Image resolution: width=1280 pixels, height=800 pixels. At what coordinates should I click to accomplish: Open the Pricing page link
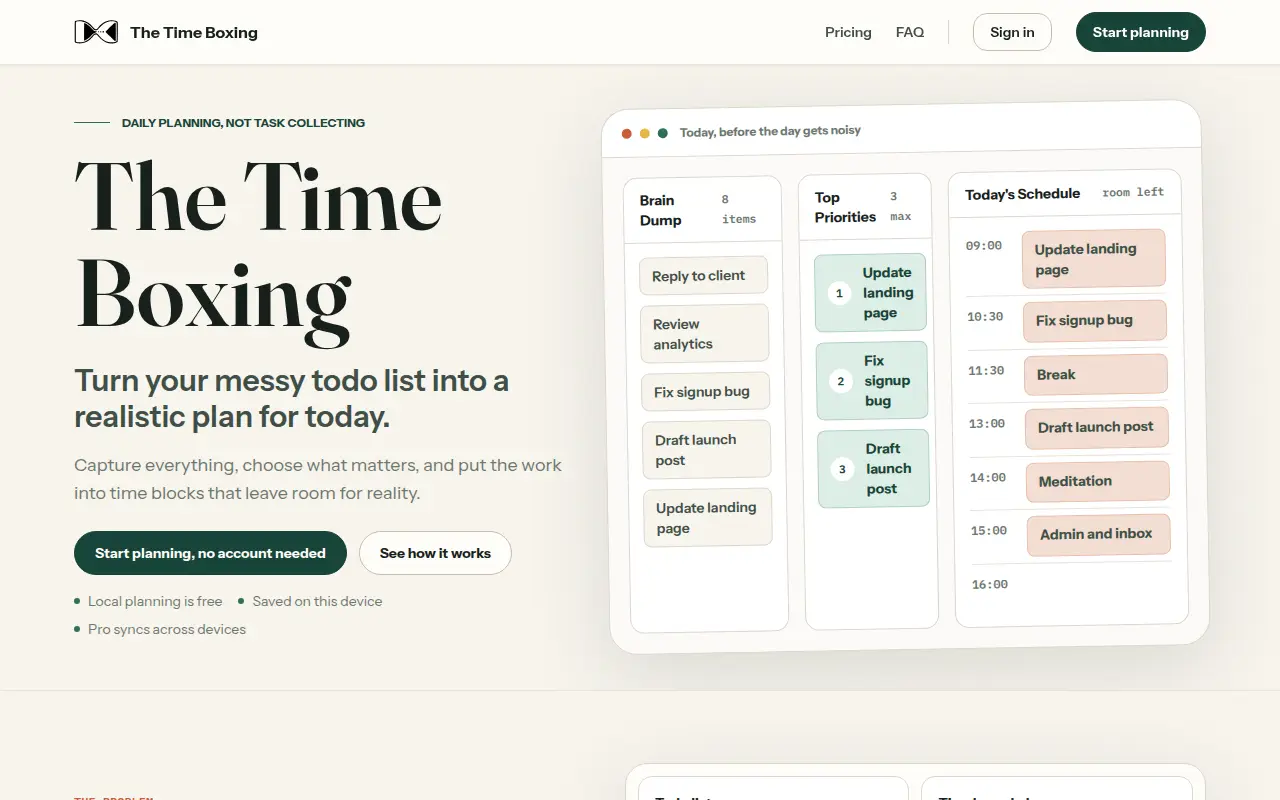[x=848, y=32]
